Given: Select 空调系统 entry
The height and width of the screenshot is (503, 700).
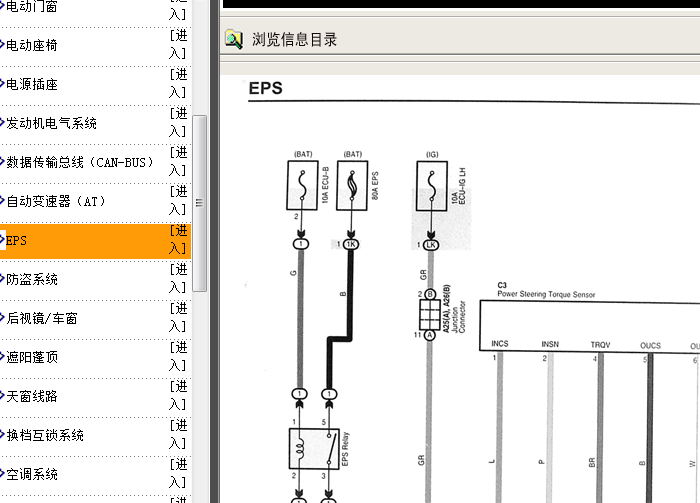Looking at the screenshot, I should coord(32,474).
